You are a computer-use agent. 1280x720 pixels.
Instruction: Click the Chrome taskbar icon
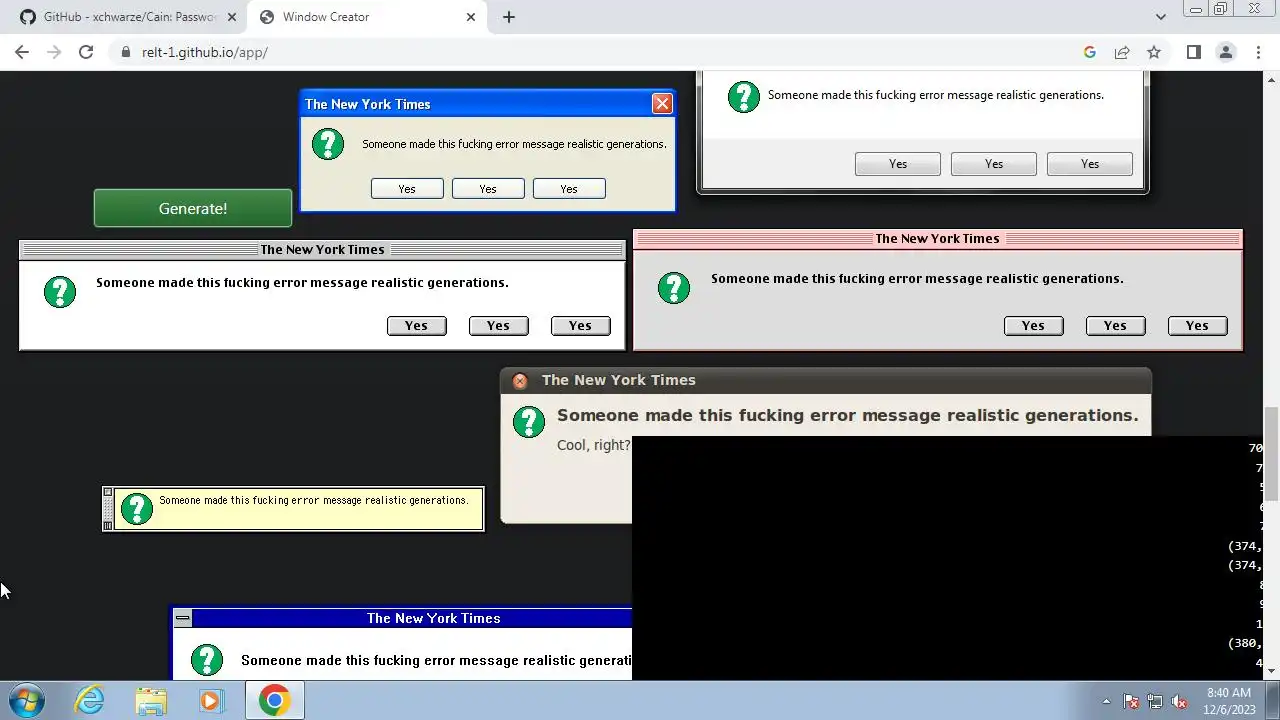[274, 700]
